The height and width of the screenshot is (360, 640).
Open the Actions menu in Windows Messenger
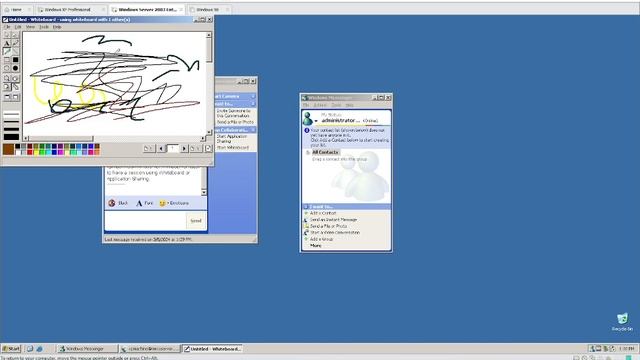[320, 105]
